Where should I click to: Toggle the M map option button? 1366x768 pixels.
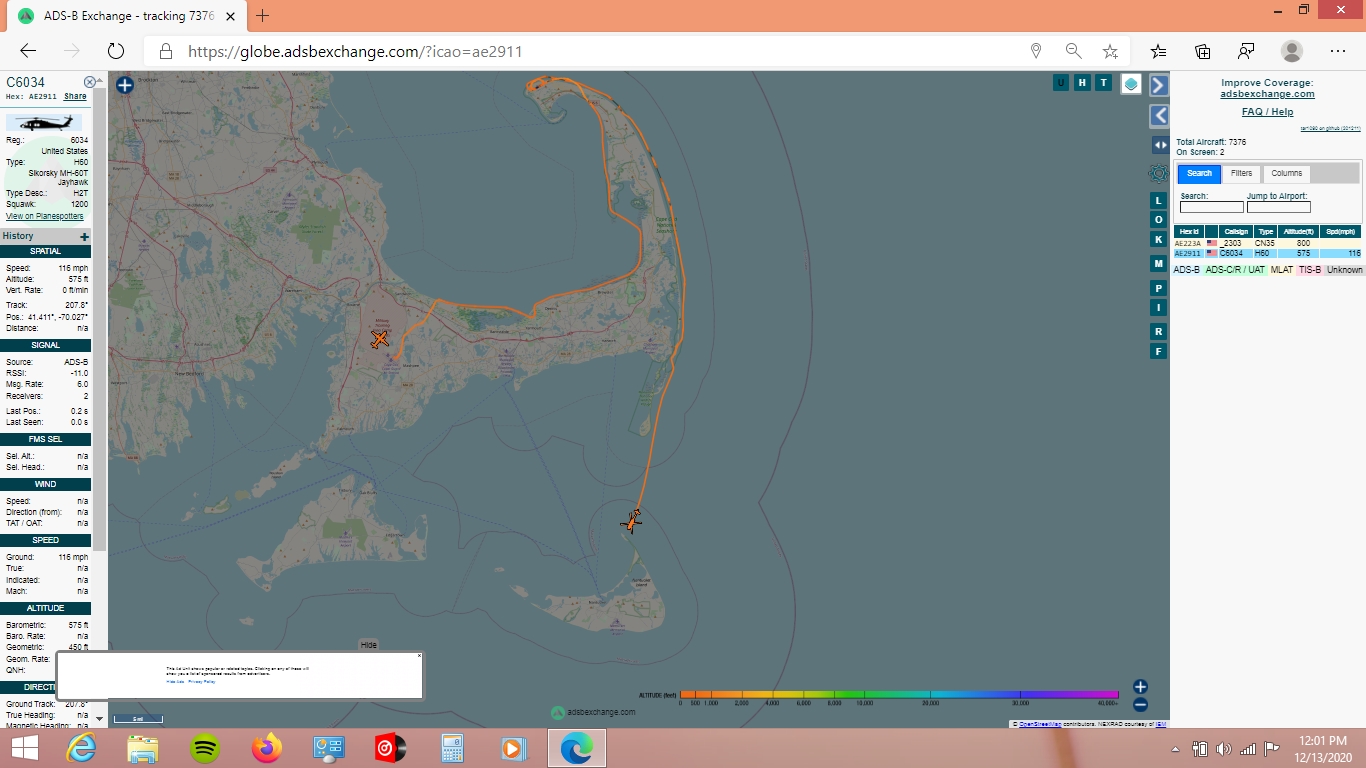tap(1159, 263)
